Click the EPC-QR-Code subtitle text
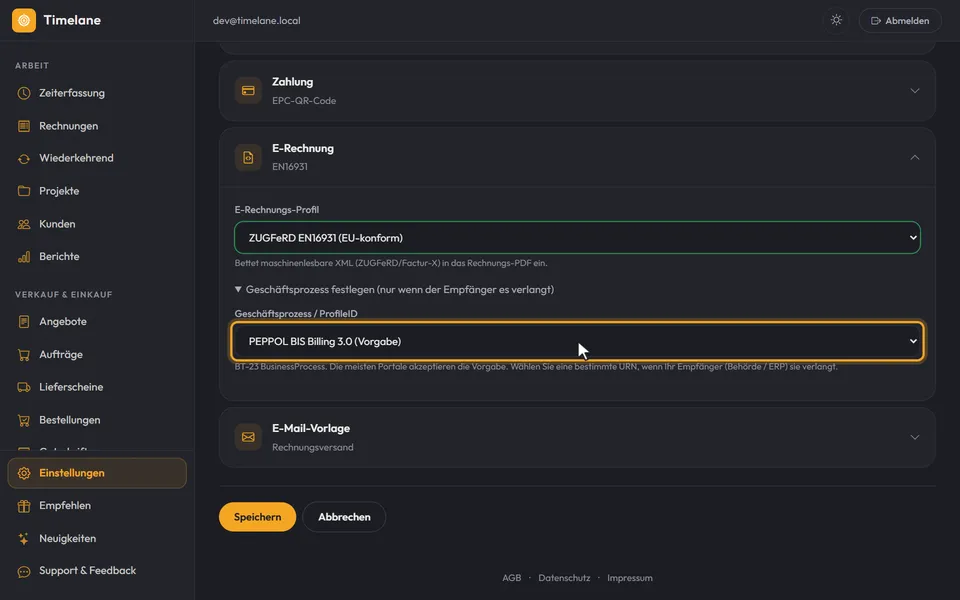960x600 pixels. pyautogui.click(x=304, y=100)
